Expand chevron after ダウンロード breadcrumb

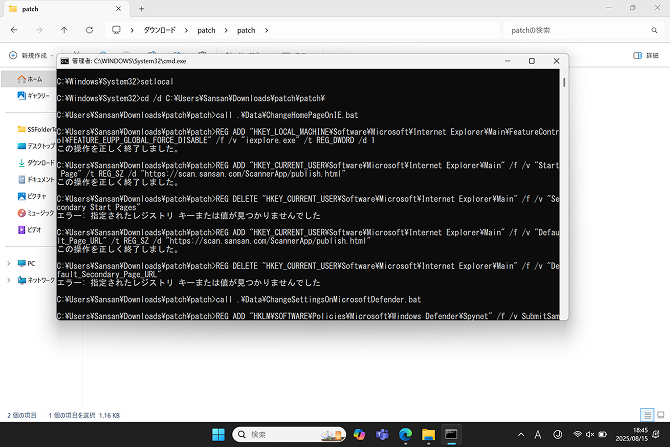point(186,30)
